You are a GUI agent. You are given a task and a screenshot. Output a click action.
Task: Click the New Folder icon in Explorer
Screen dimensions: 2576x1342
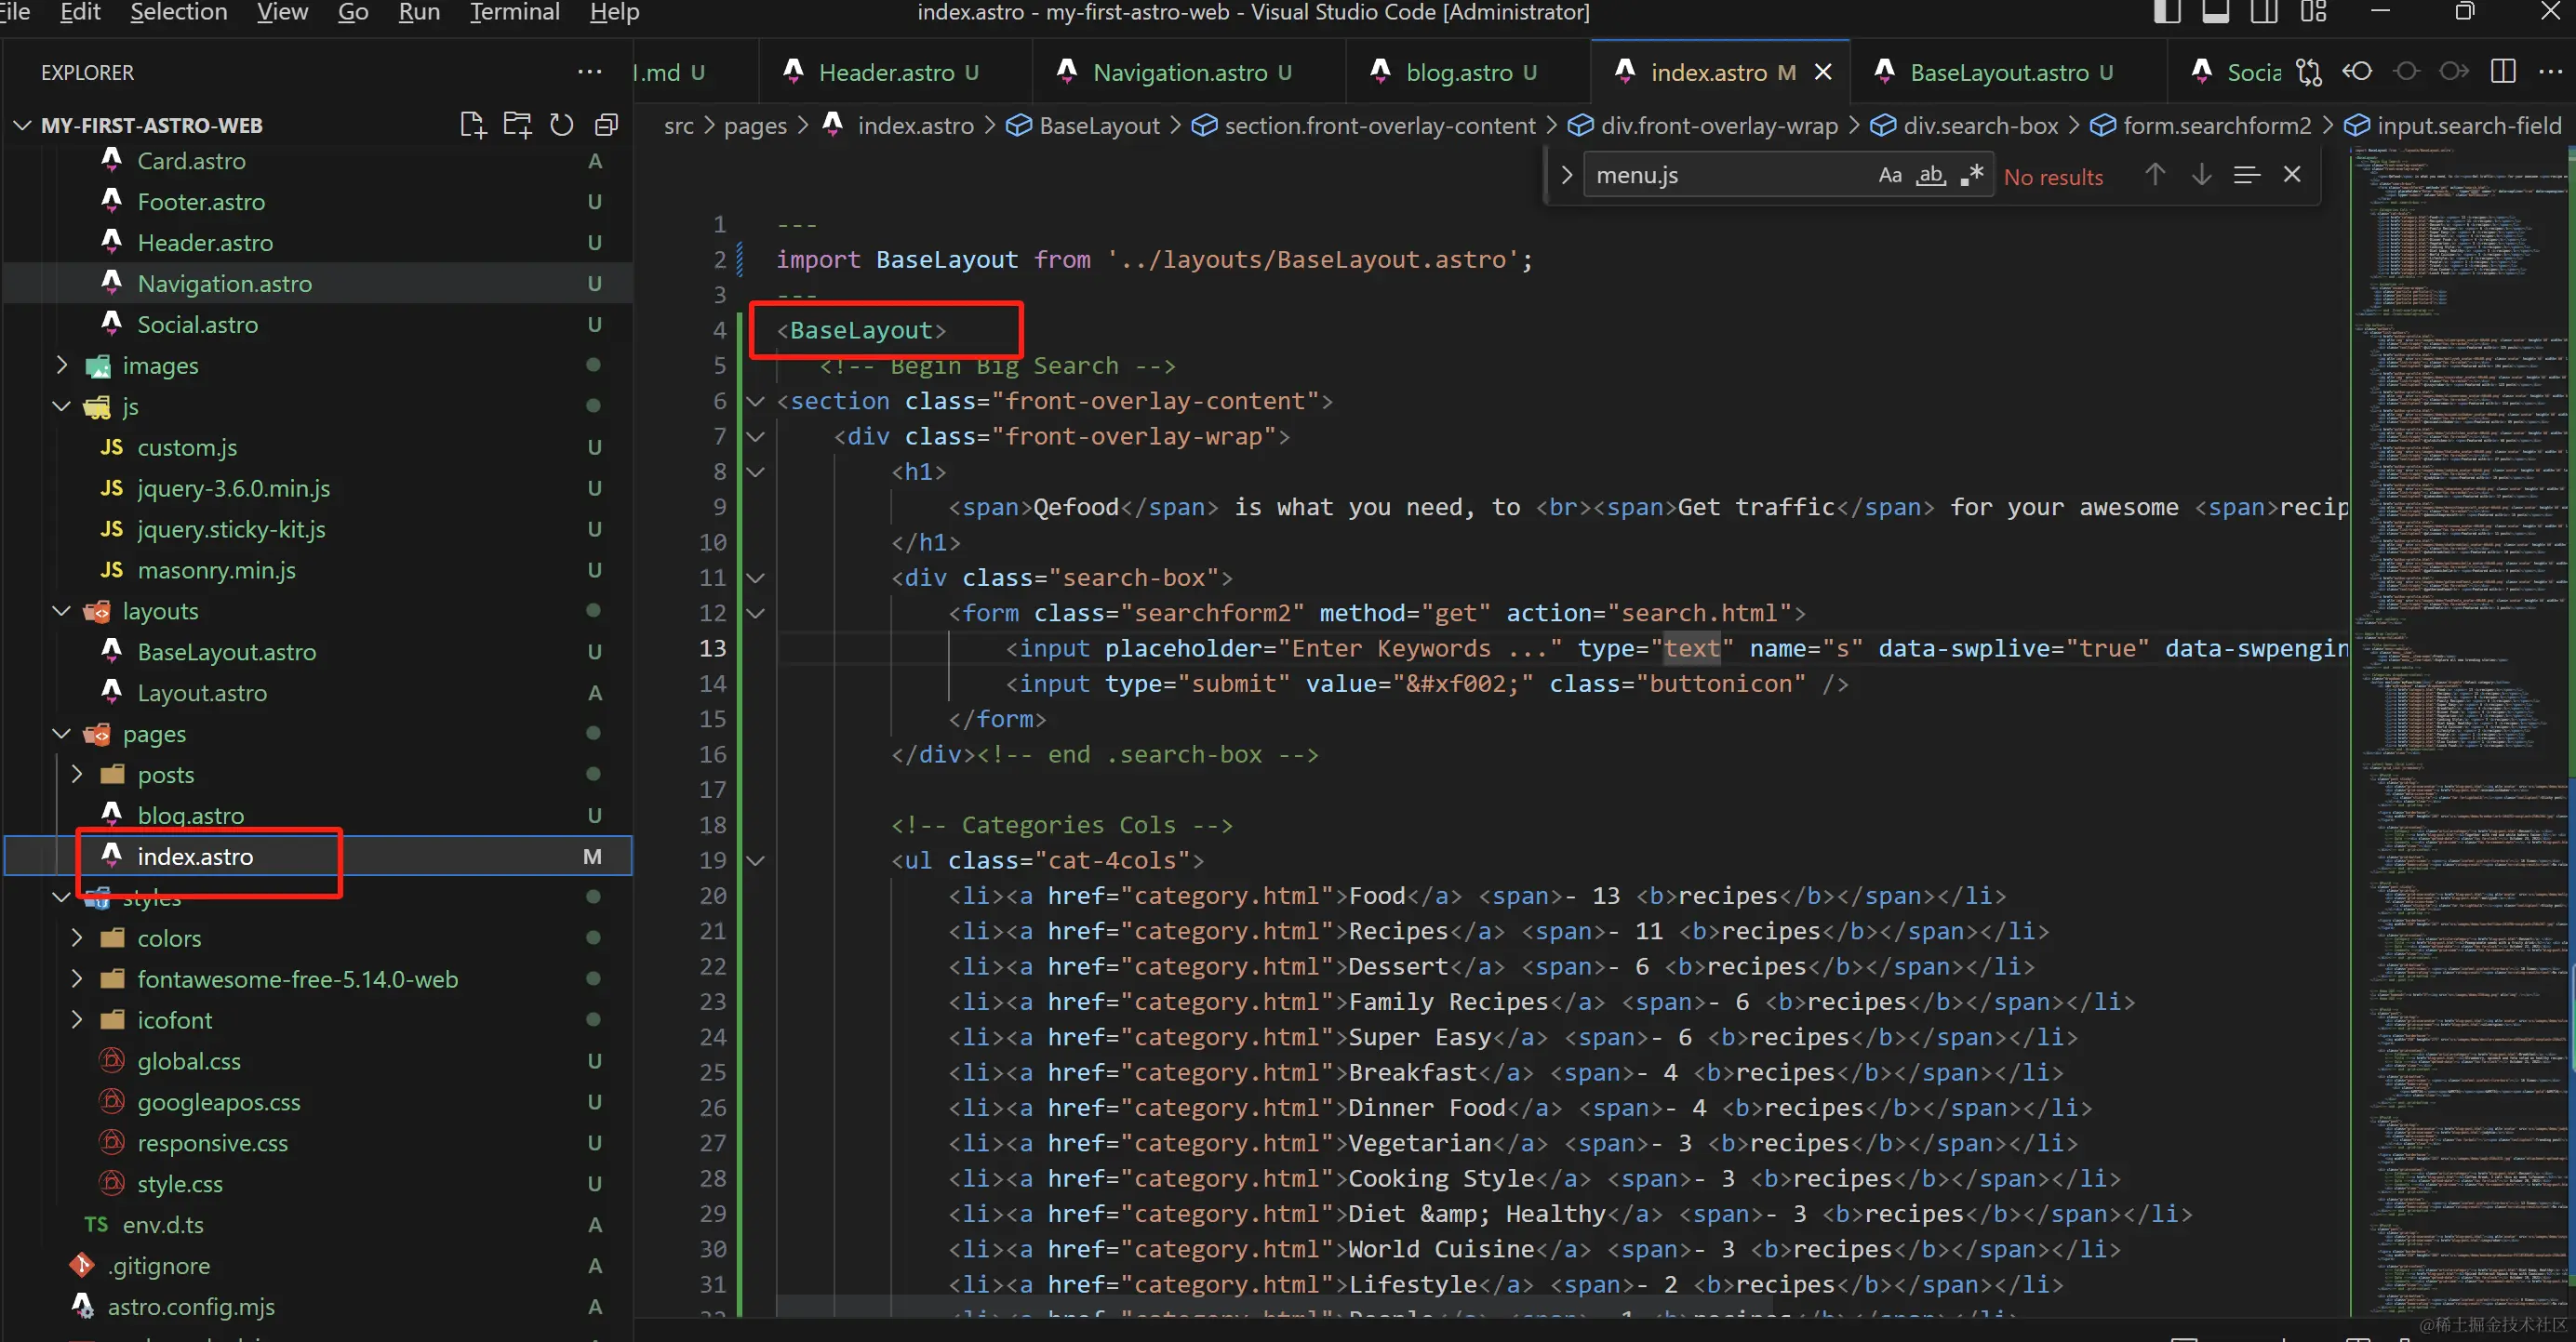pos(517,125)
